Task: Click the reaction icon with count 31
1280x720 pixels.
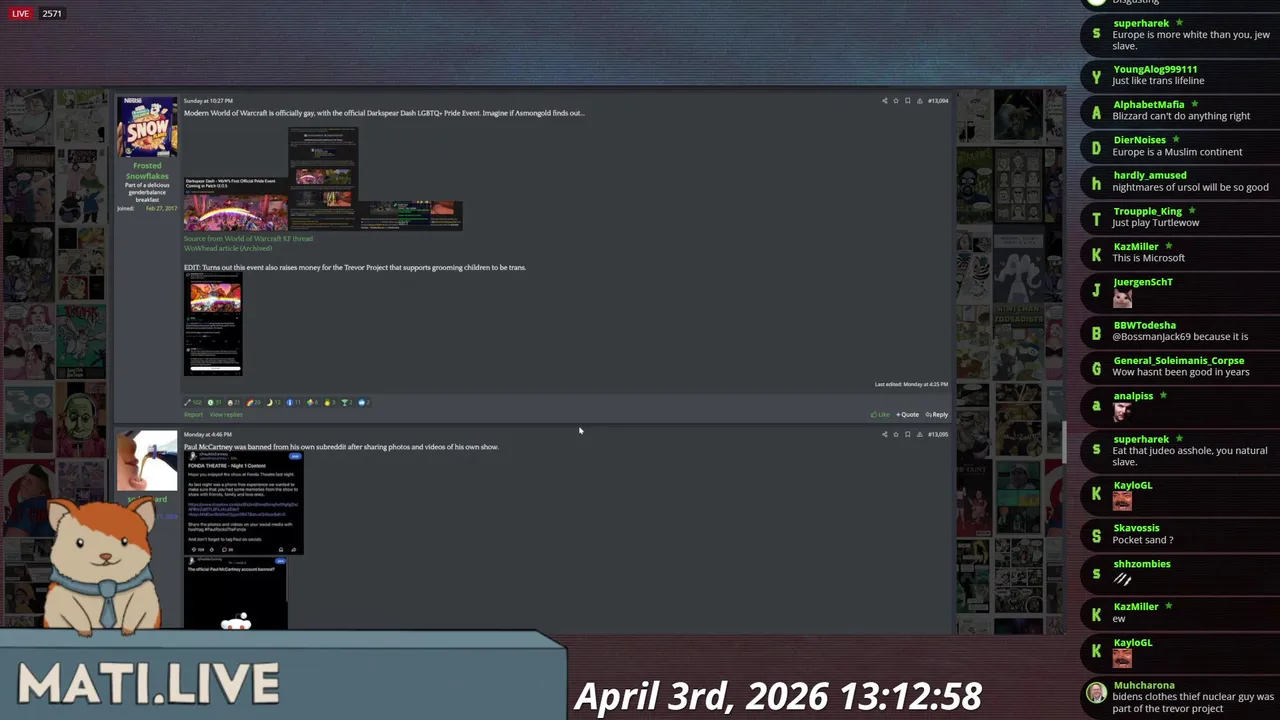Action: (x=210, y=402)
